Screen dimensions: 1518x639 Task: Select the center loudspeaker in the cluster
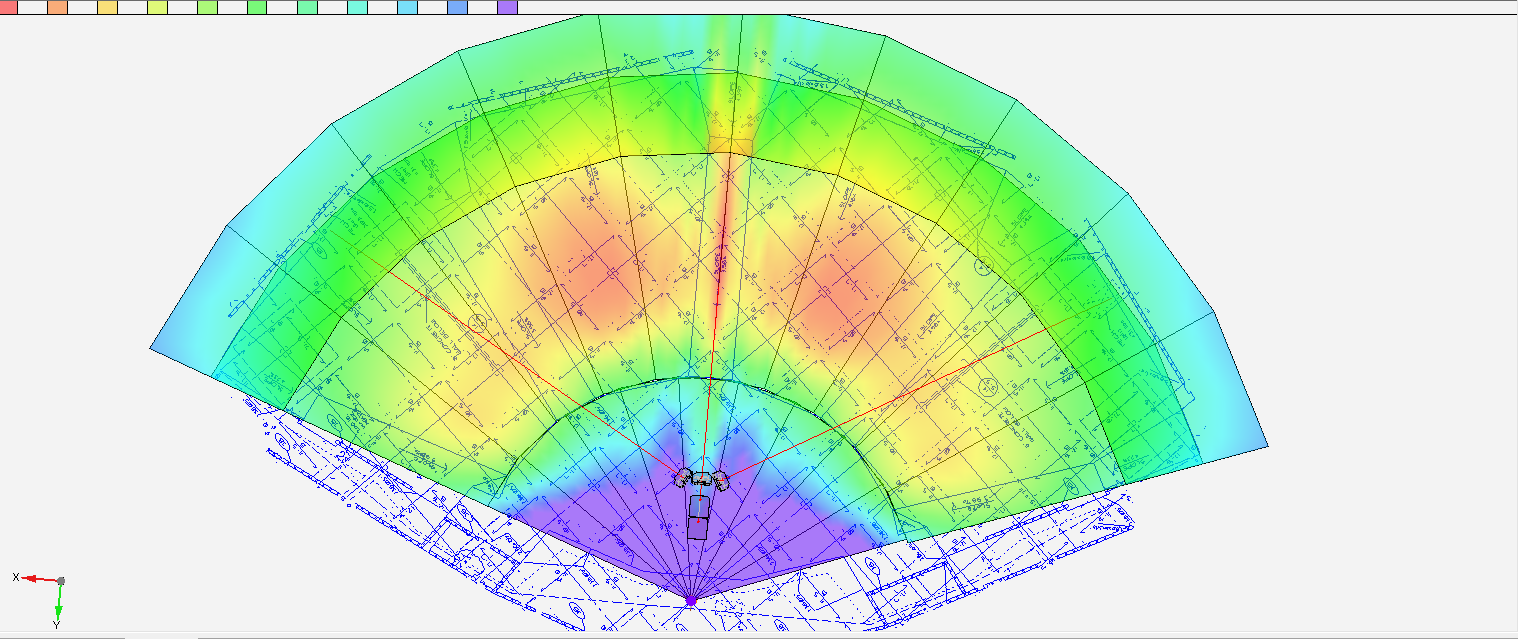(702, 478)
